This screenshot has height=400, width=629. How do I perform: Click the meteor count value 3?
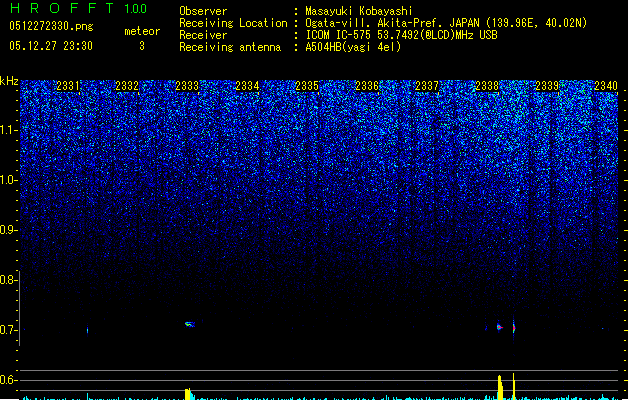click(x=142, y=46)
